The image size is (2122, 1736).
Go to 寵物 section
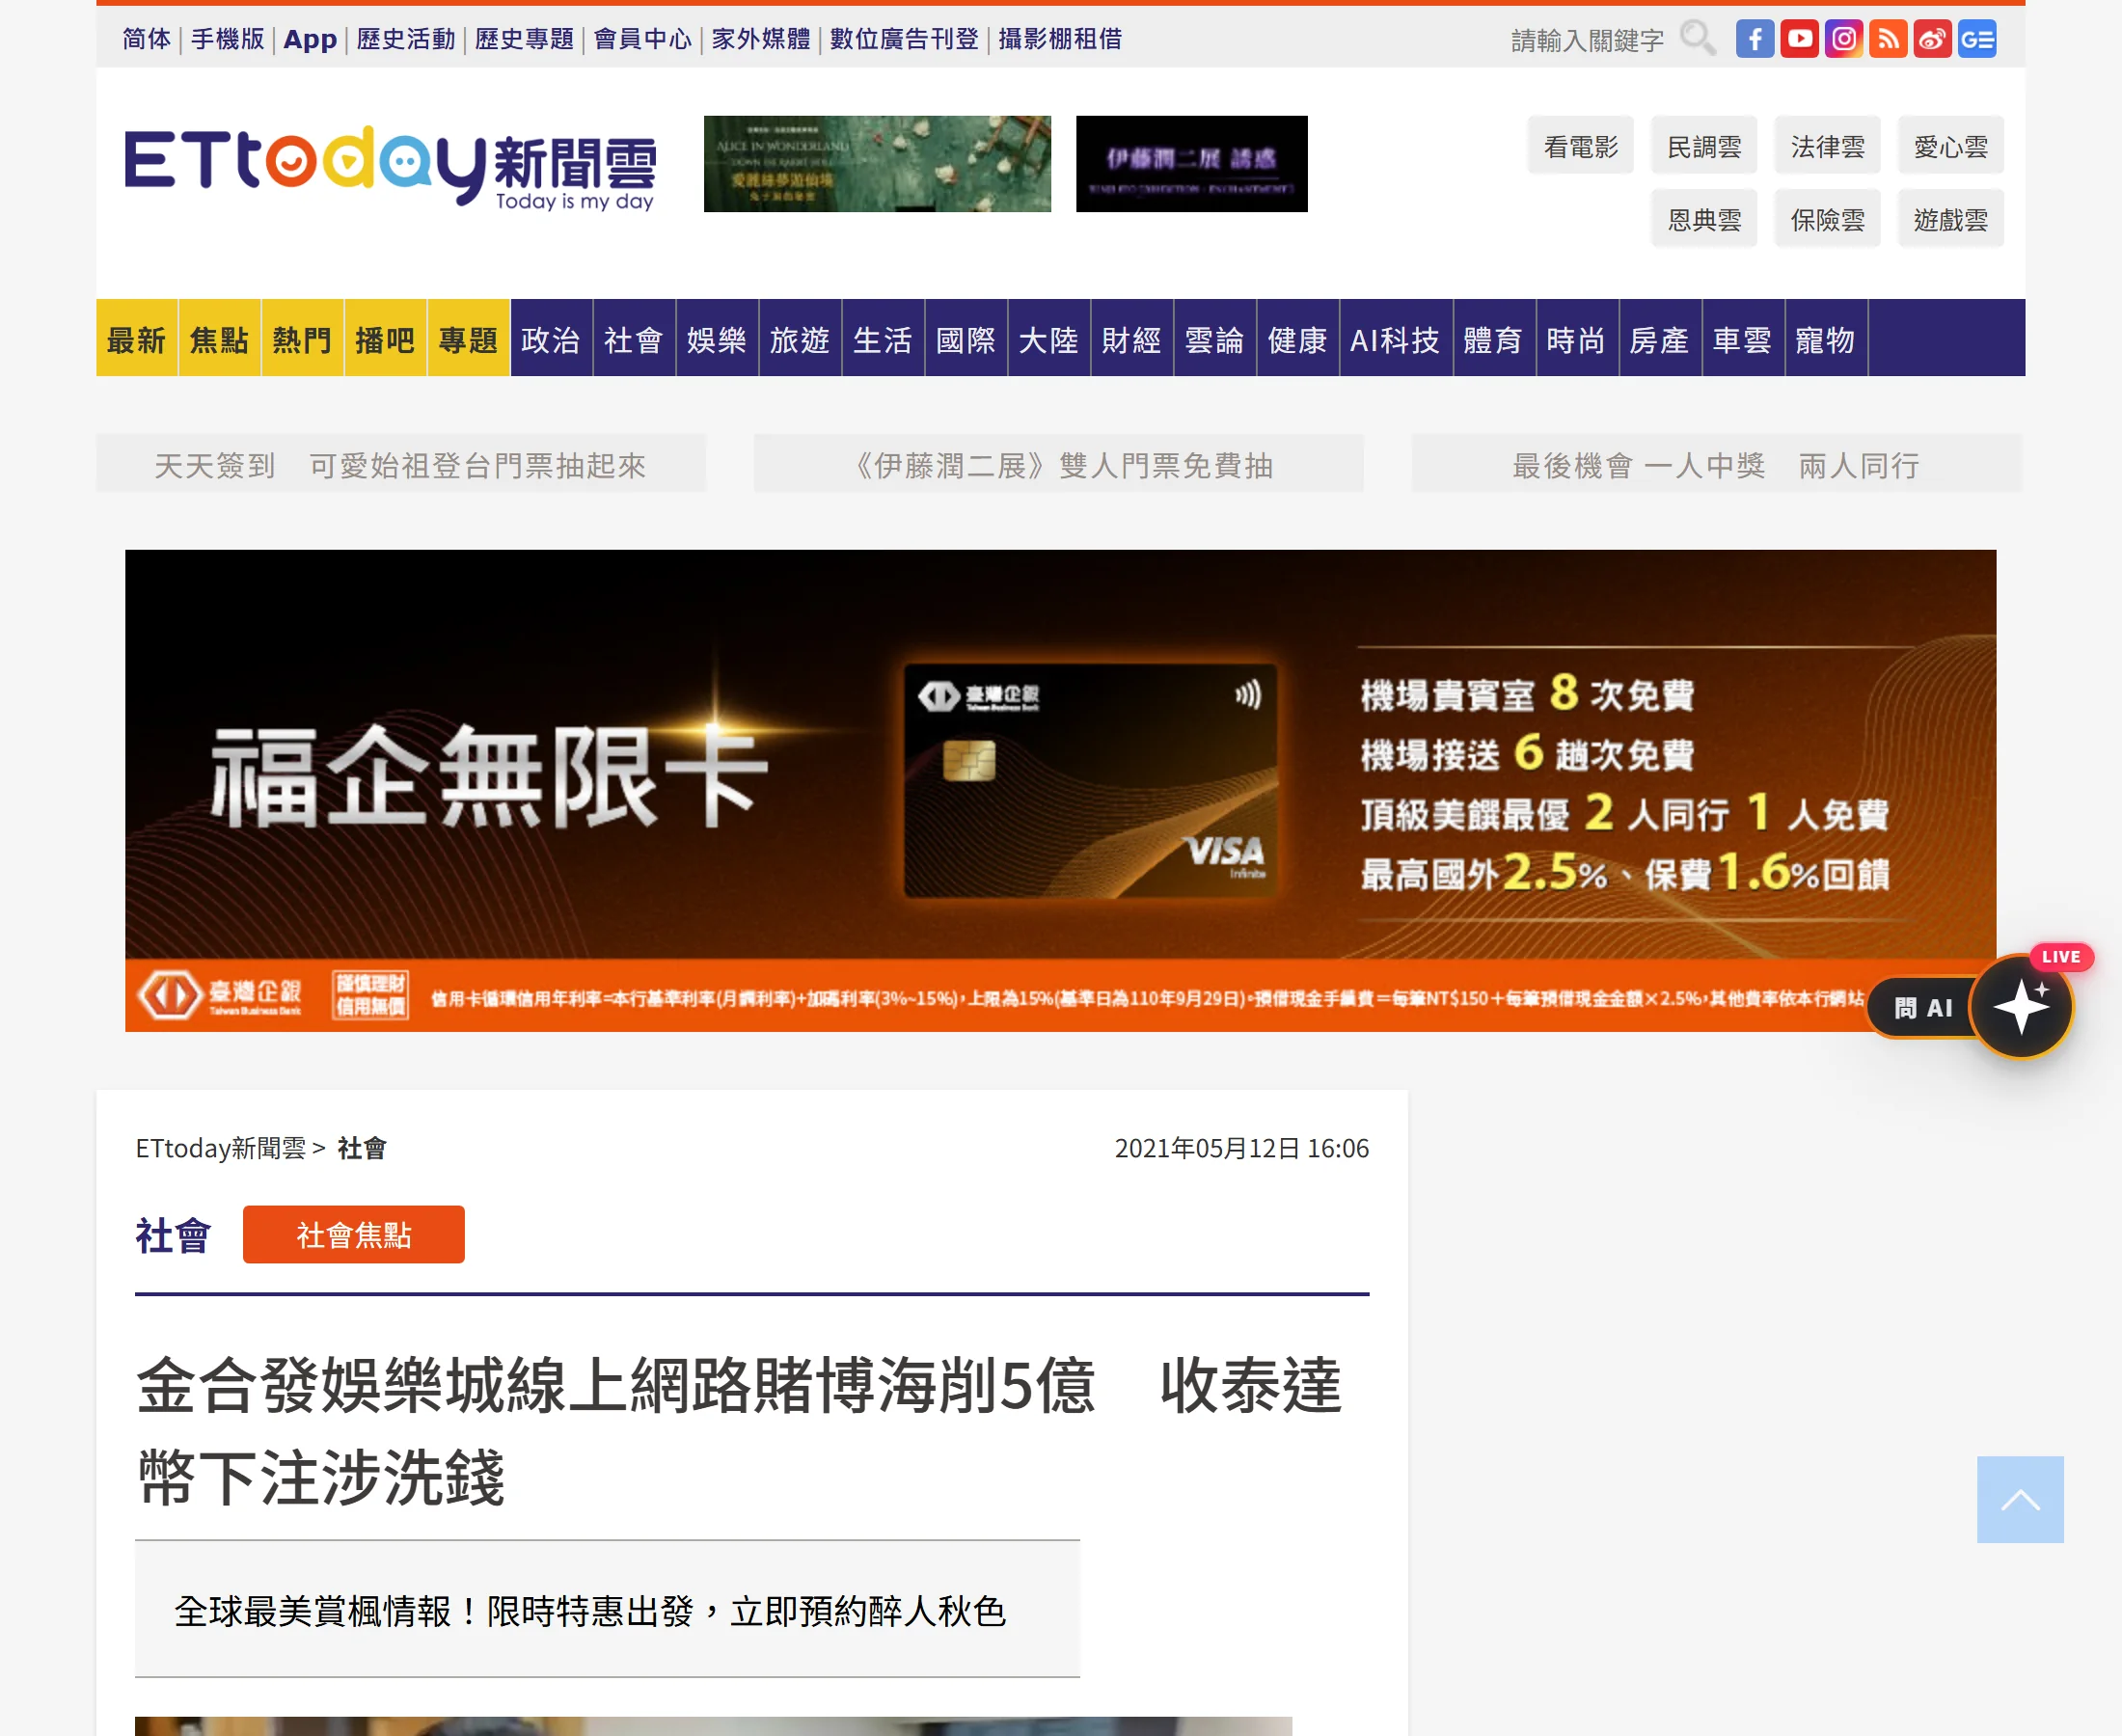coord(1826,339)
